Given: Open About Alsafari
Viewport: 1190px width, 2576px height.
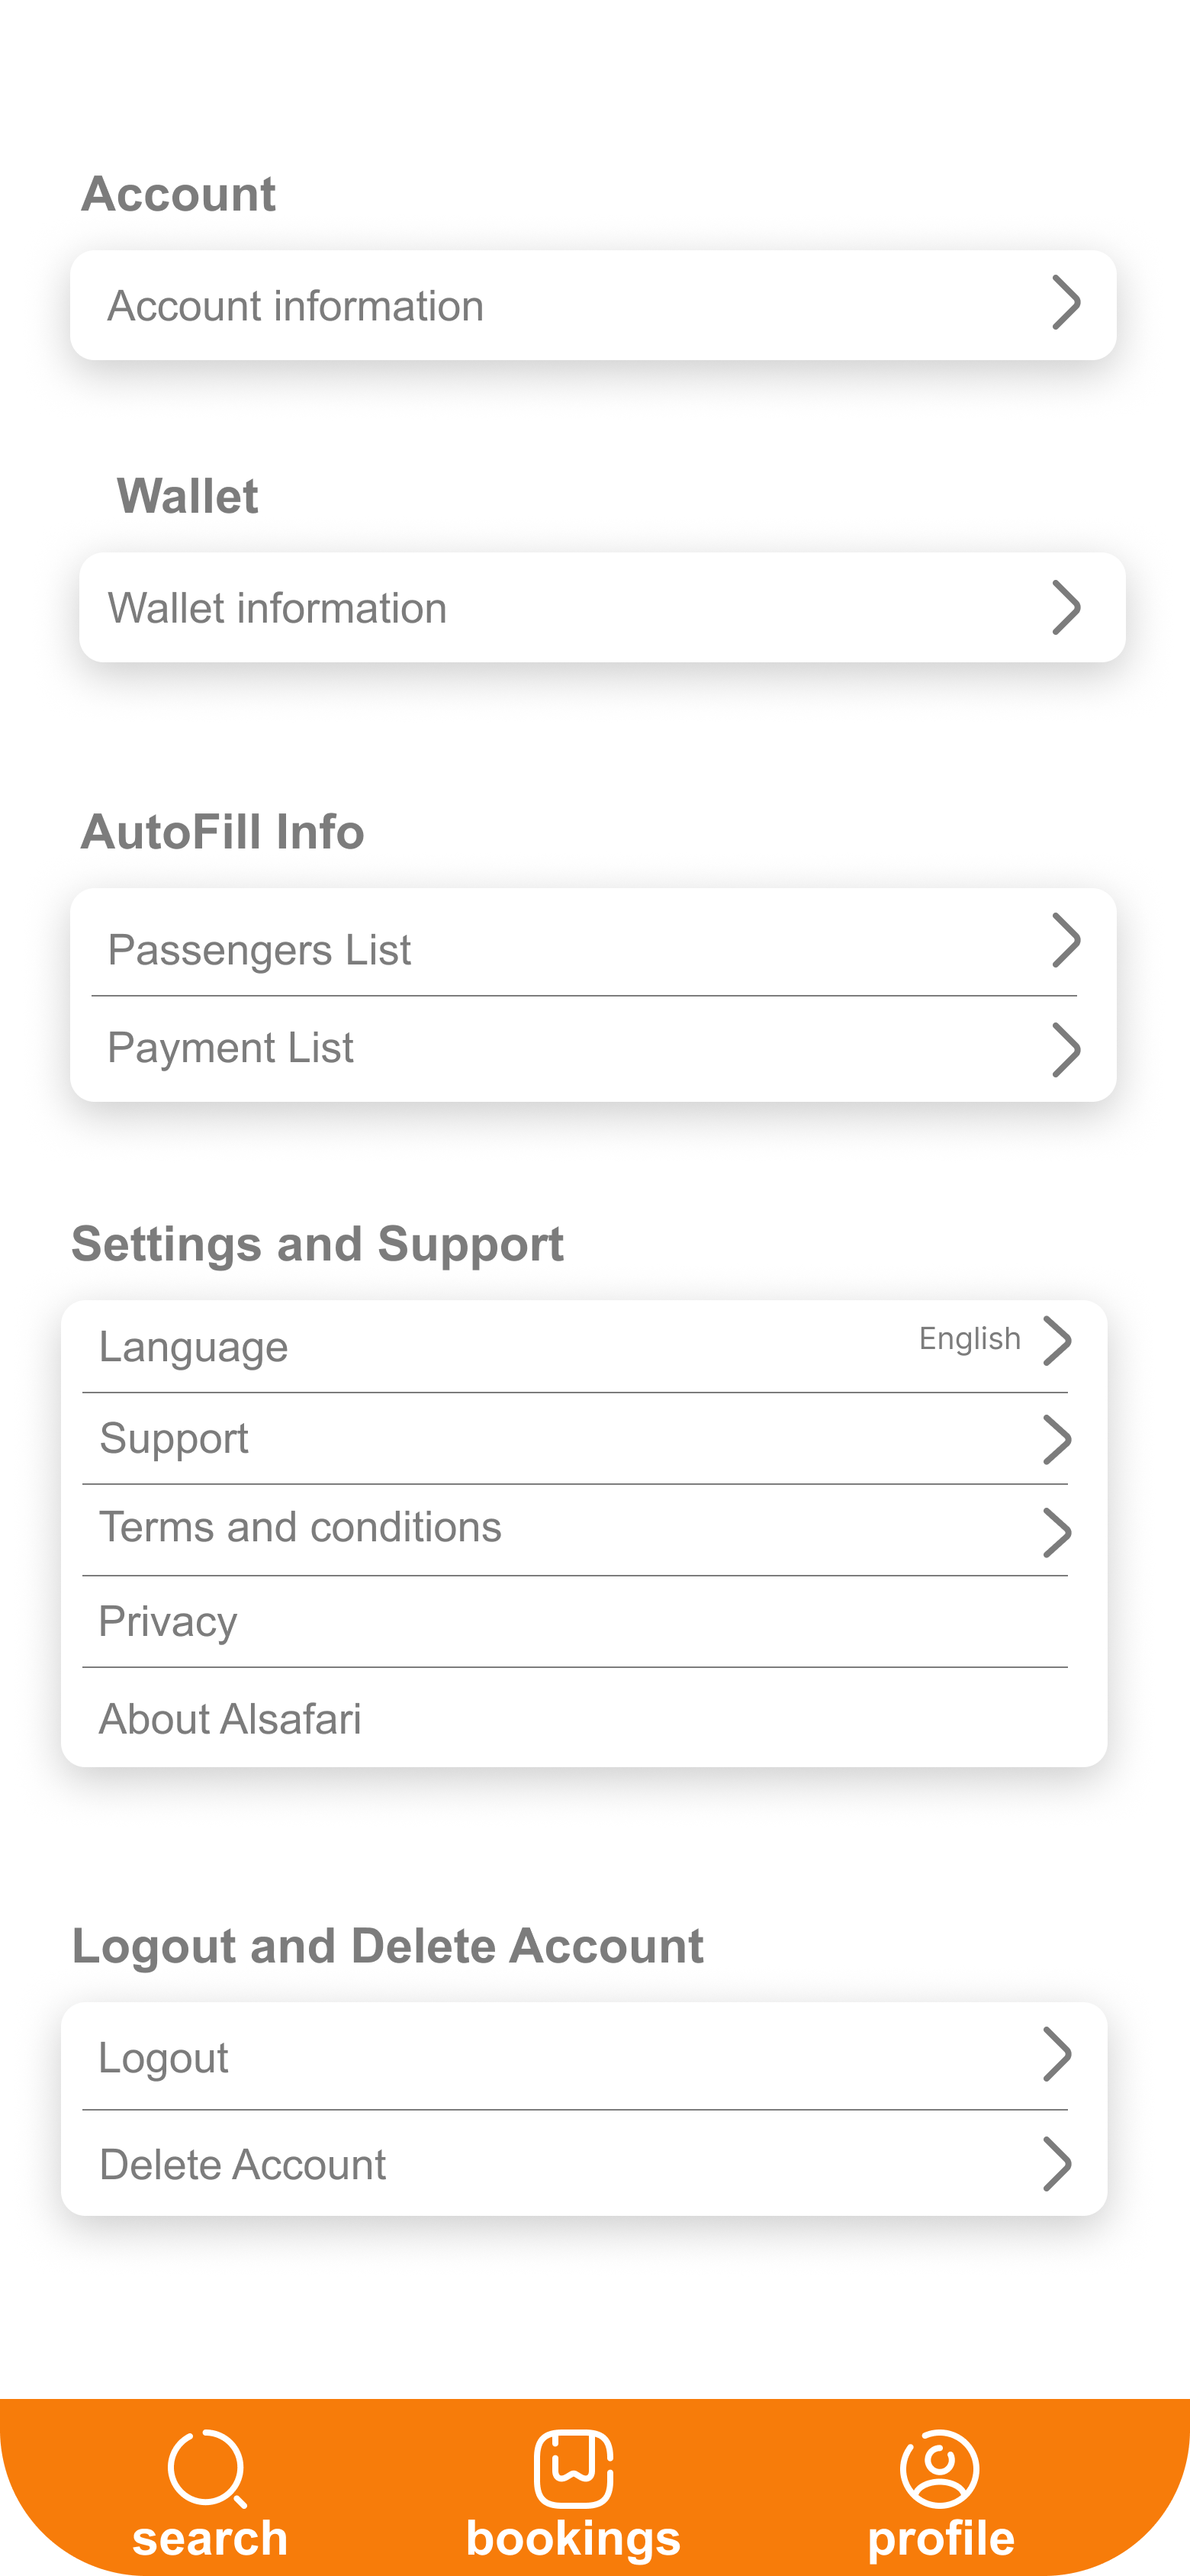Looking at the screenshot, I should [230, 1719].
